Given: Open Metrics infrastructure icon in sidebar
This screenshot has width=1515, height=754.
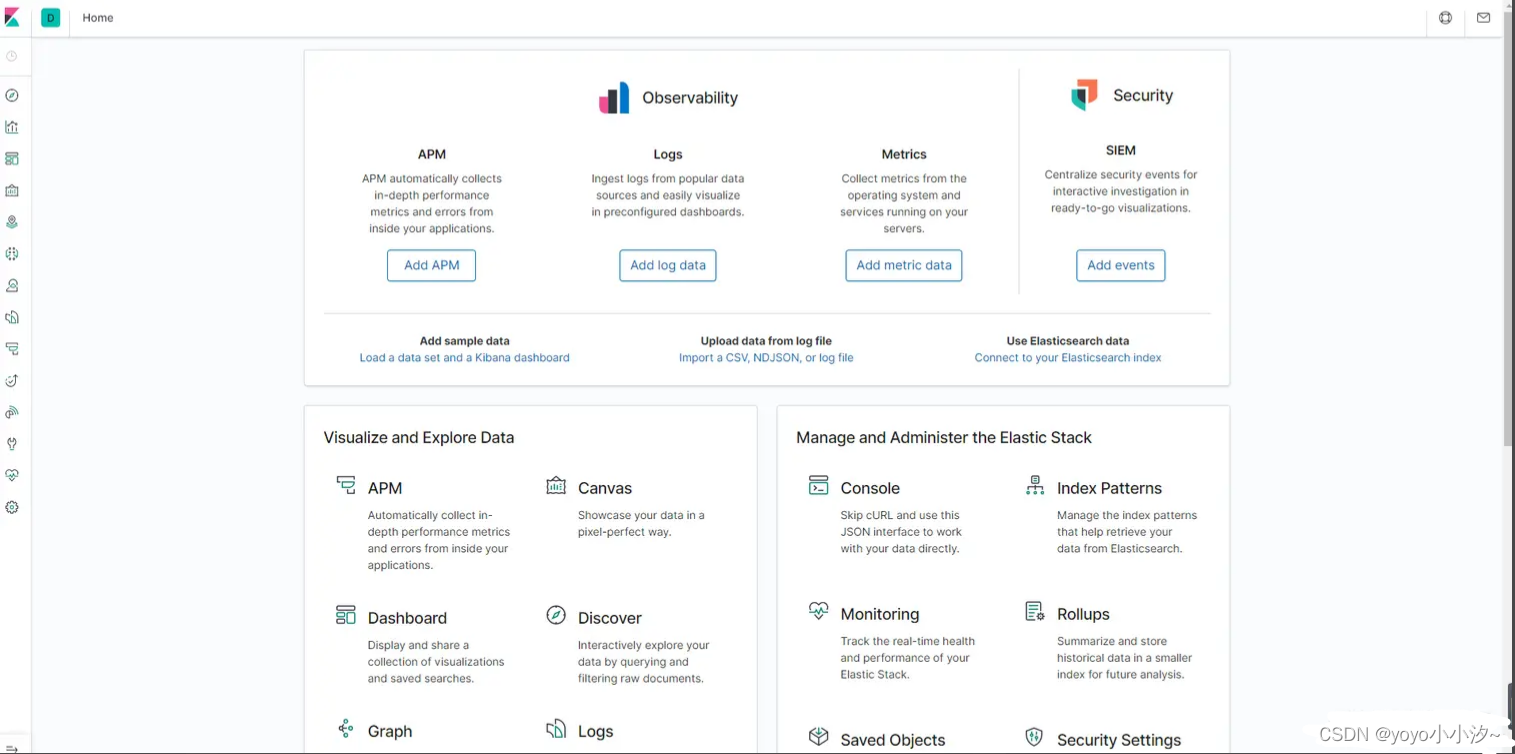Looking at the screenshot, I should pos(12,285).
